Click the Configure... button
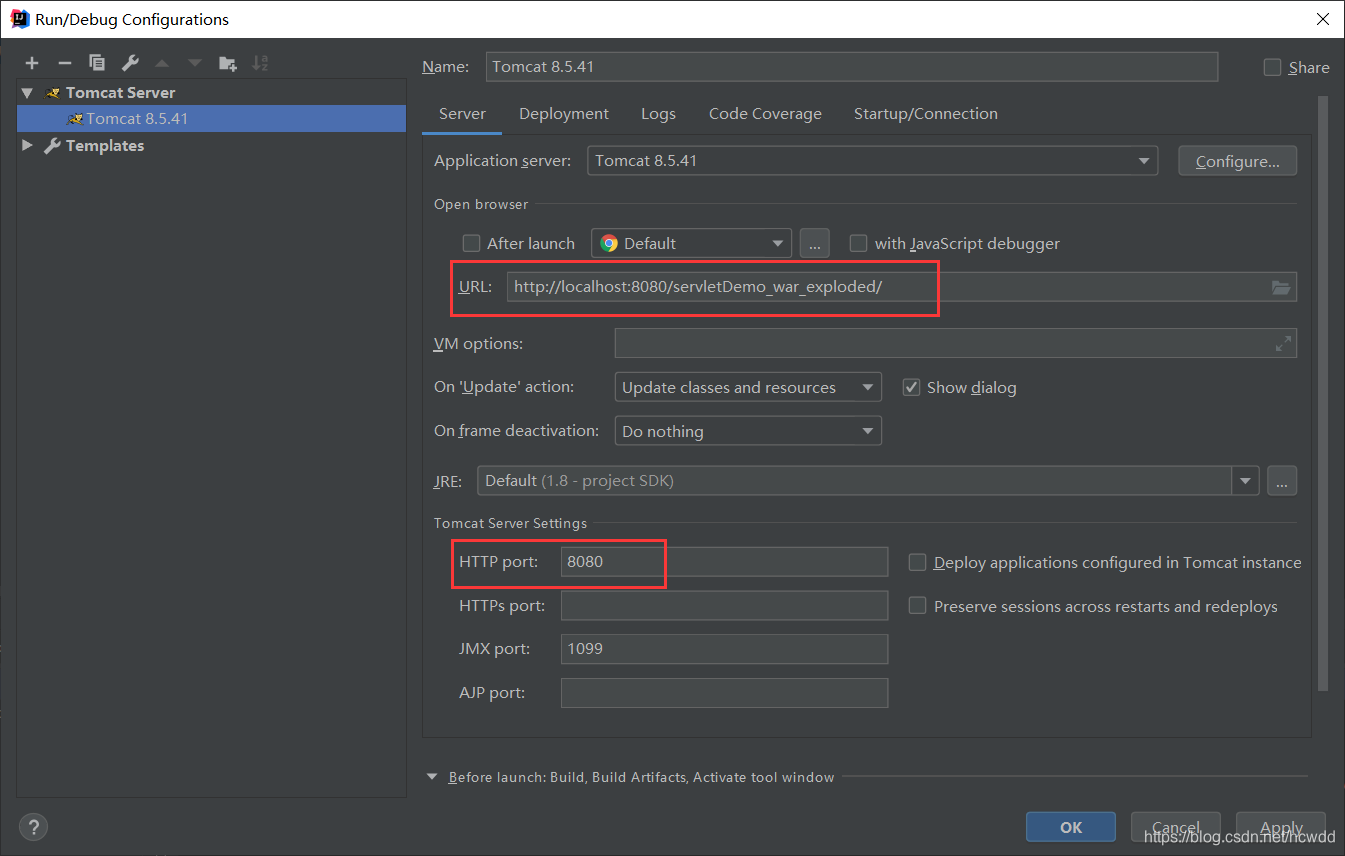Screen dimensions: 1345x856 point(1238,161)
